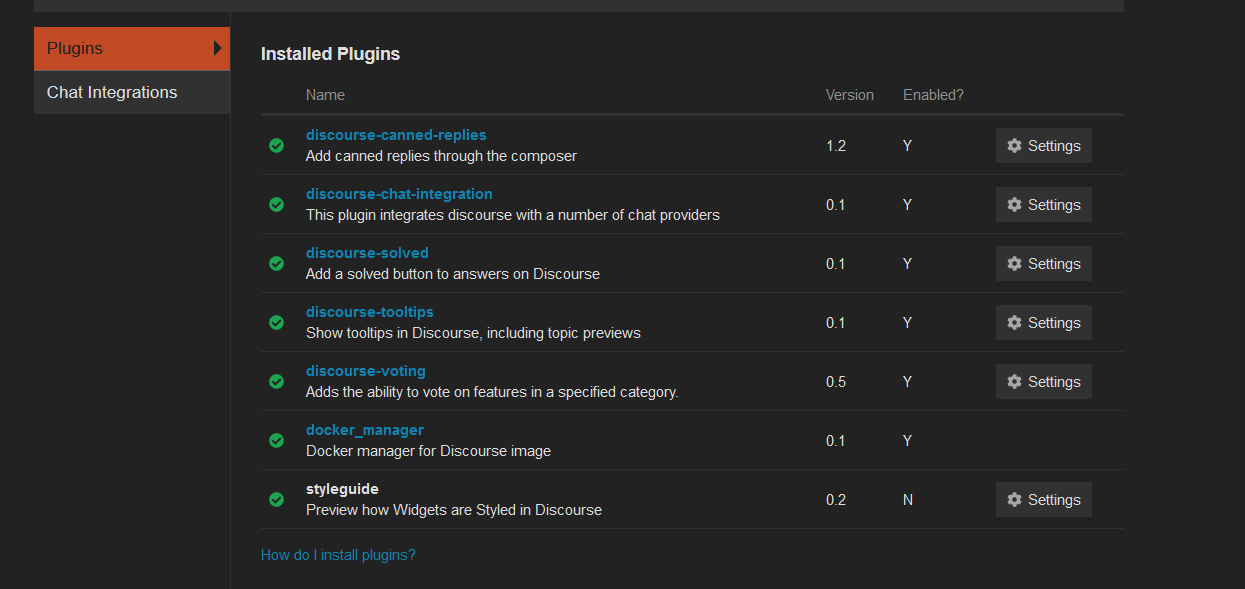This screenshot has height=589, width=1245.
Task: Open Settings for discourse-chat-integration
Action: [x=1043, y=205]
